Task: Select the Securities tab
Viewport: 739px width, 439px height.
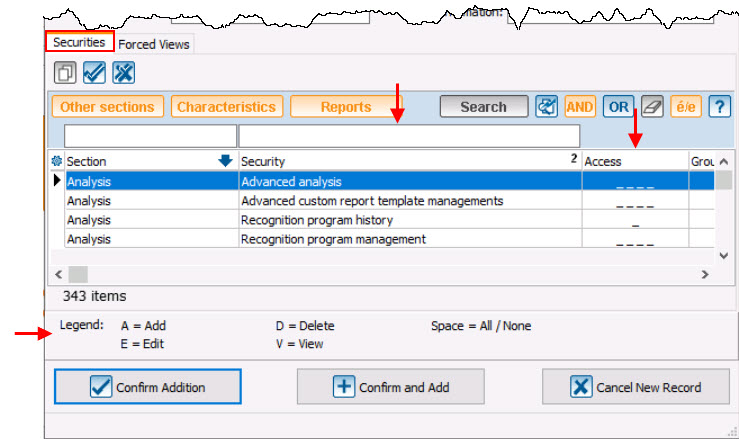Action: (x=79, y=42)
